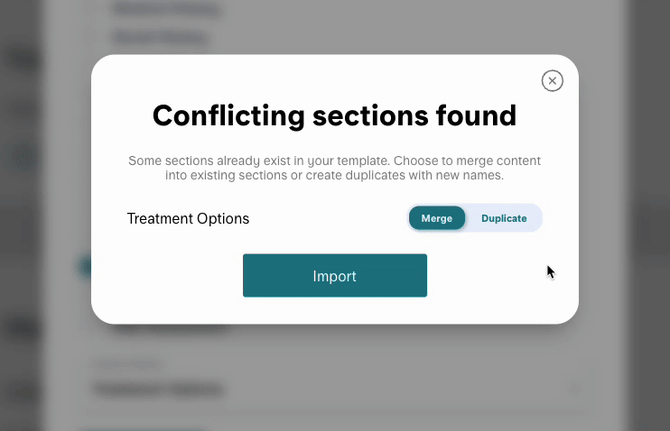Click the Import button
The width and height of the screenshot is (670, 431).
(x=334, y=276)
